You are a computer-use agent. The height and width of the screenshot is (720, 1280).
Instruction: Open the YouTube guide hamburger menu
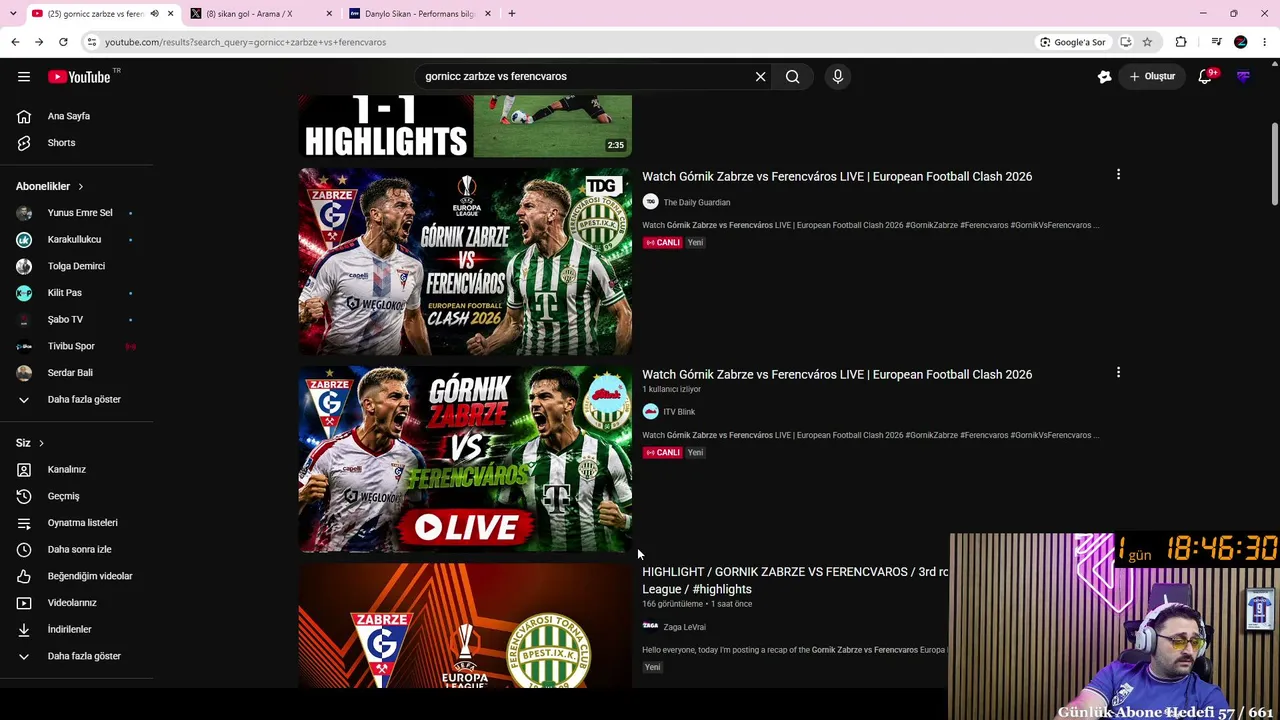tap(24, 77)
